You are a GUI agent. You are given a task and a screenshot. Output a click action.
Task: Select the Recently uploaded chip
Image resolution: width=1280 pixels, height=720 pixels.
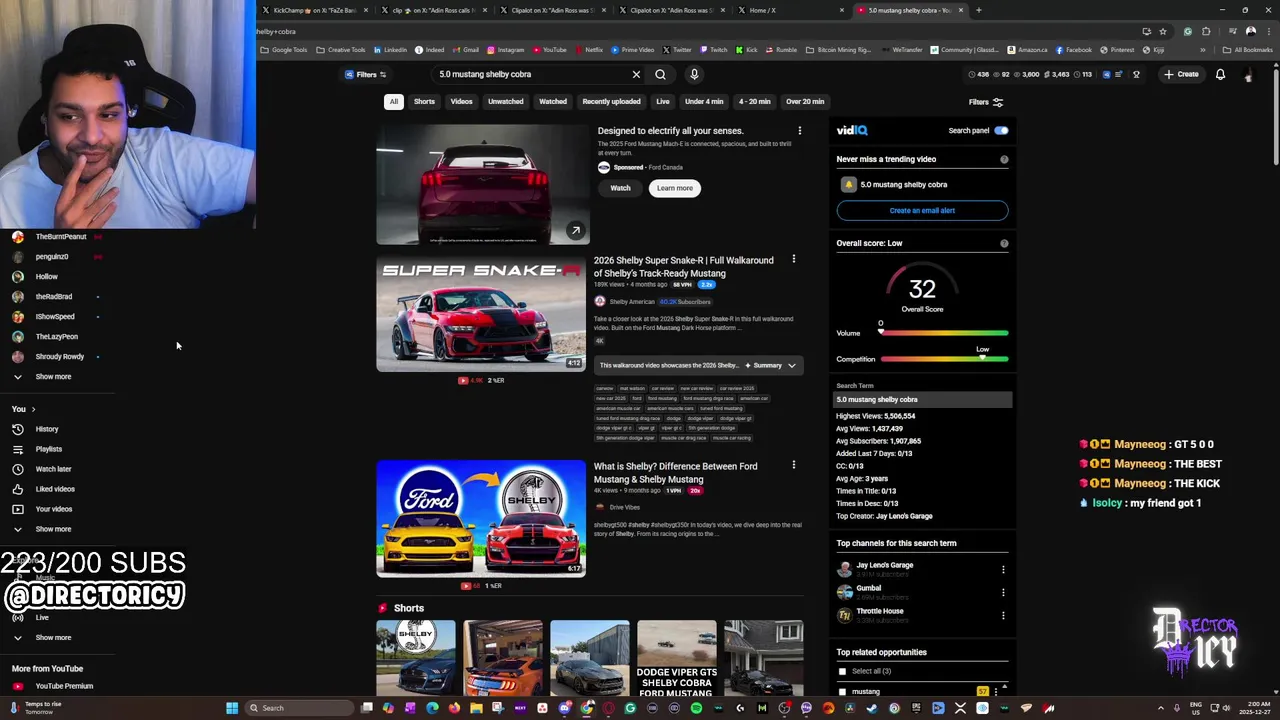pos(611,101)
